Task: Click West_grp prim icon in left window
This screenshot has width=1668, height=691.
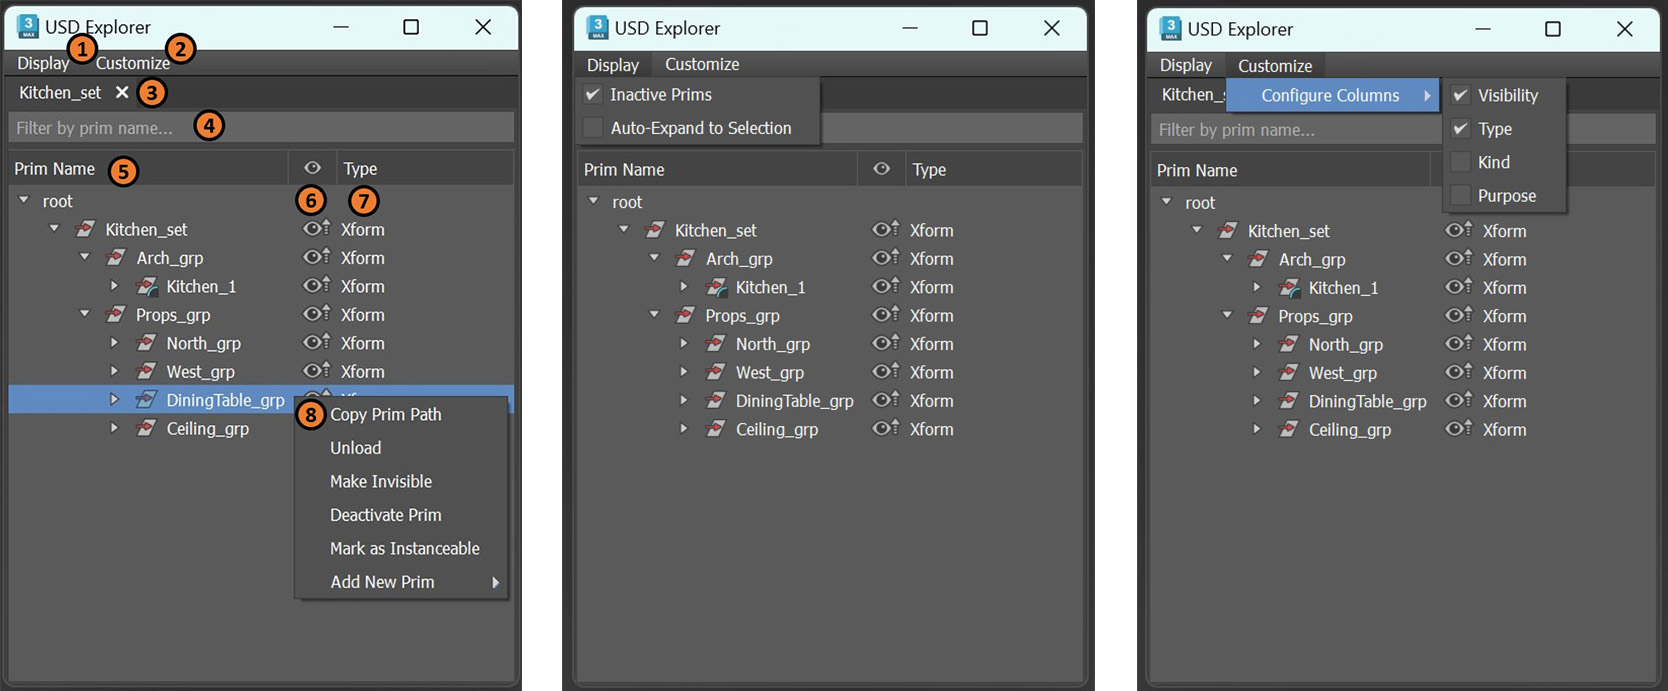Action: [x=146, y=372]
